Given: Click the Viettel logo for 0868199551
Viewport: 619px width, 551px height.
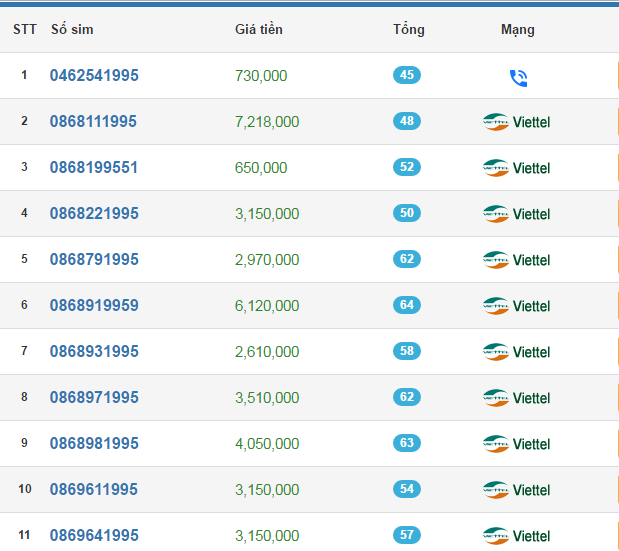Looking at the screenshot, I should tap(516, 168).
